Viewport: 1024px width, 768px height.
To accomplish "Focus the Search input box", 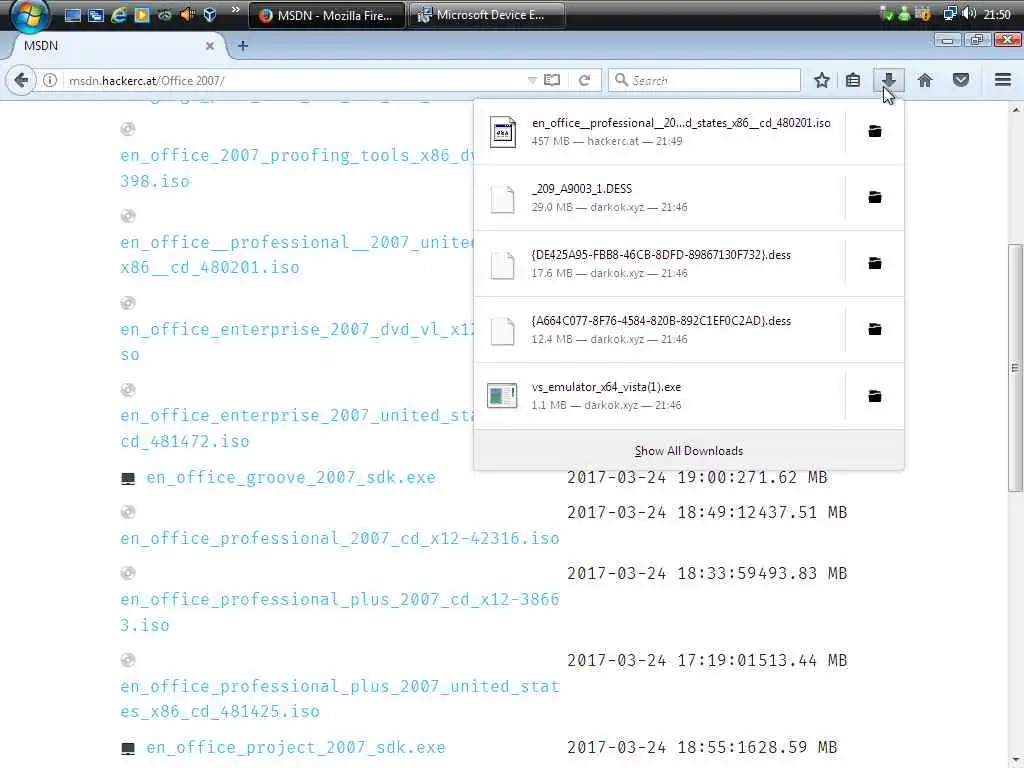I will 704,80.
